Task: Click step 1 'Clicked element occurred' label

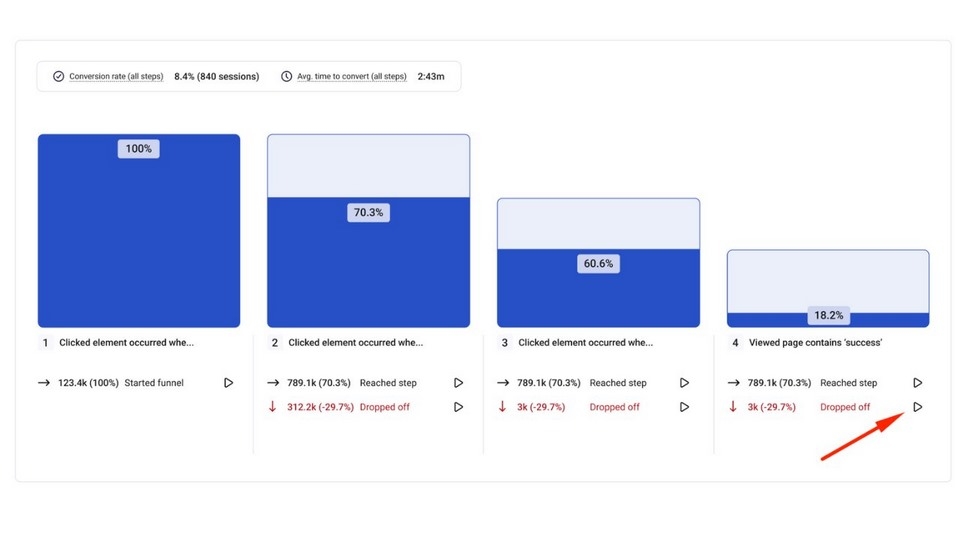Action: [126, 343]
